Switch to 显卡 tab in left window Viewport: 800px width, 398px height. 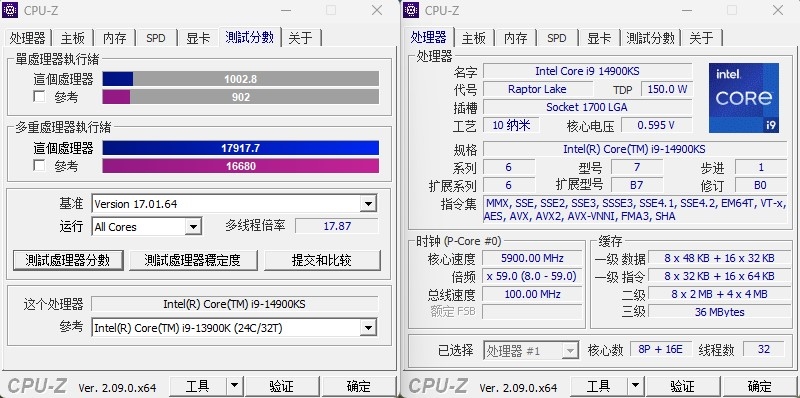click(x=198, y=38)
